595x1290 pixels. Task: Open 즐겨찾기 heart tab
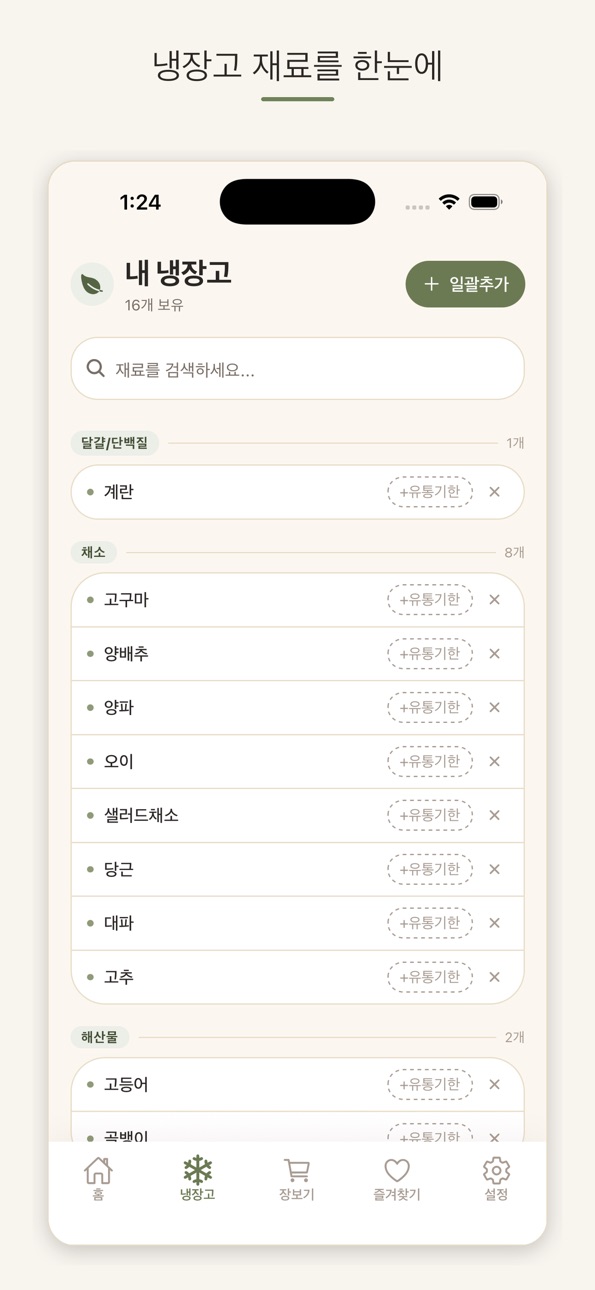coord(397,1179)
